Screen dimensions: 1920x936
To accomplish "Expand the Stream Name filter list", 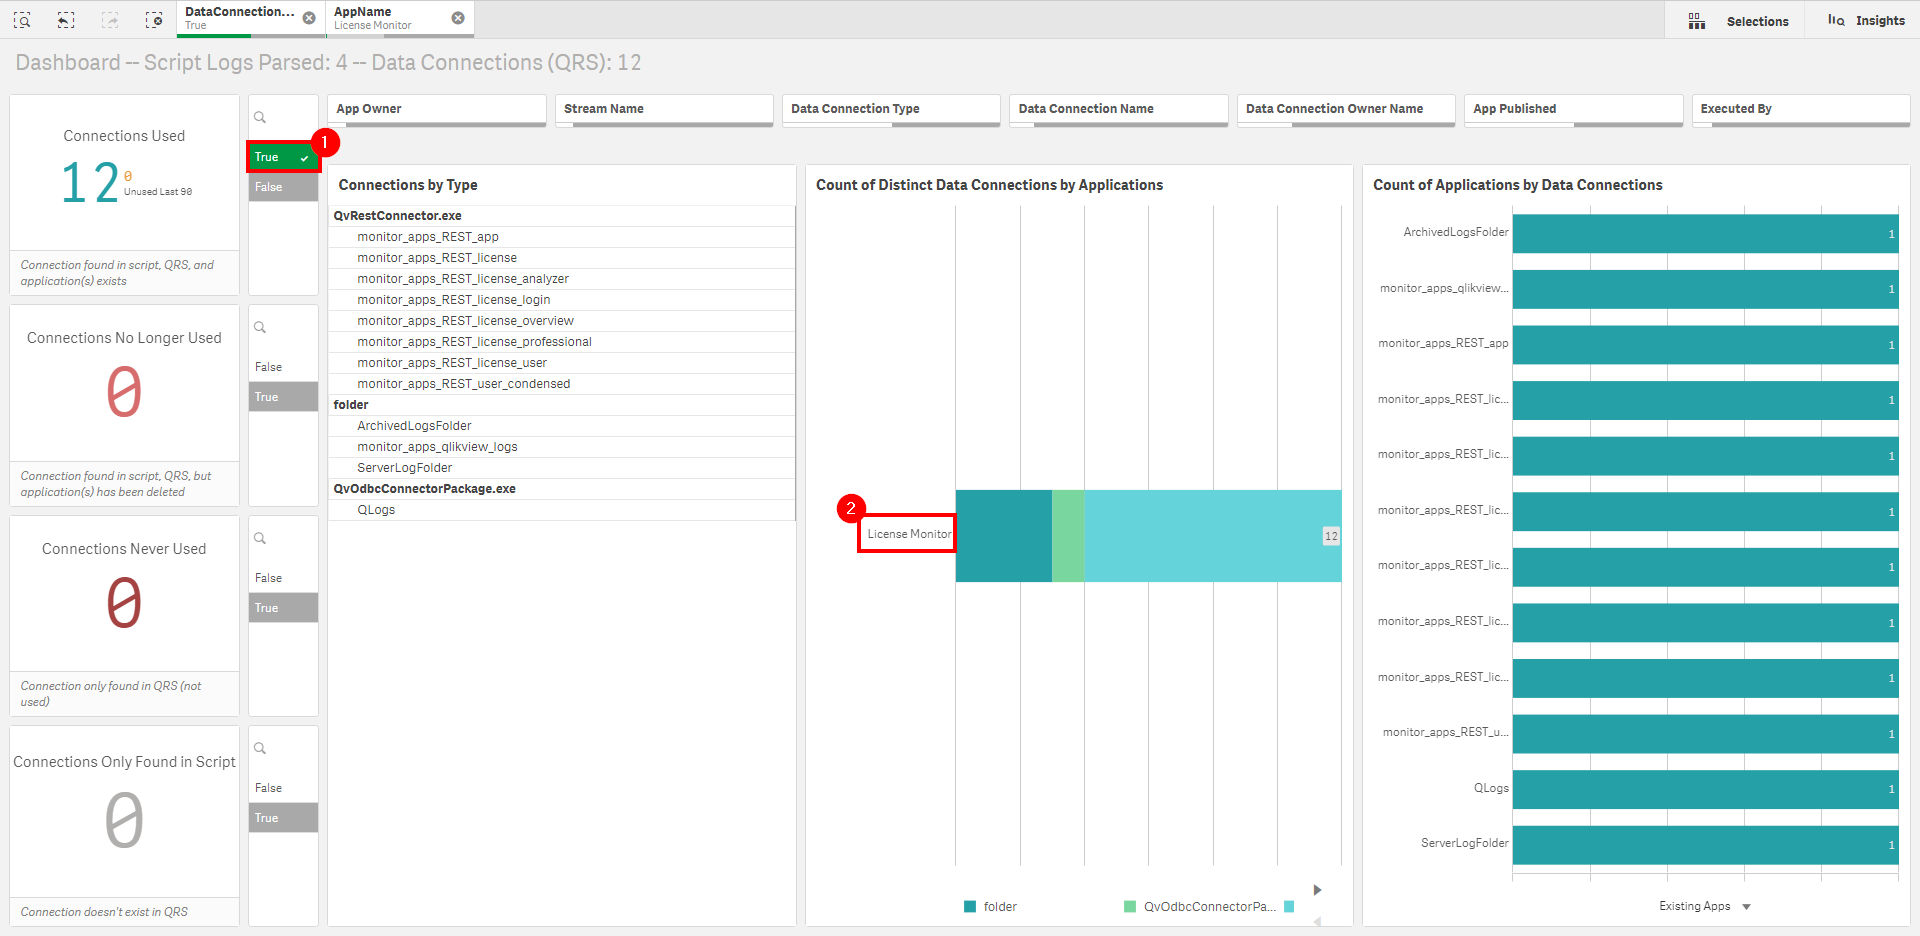I will point(663,109).
